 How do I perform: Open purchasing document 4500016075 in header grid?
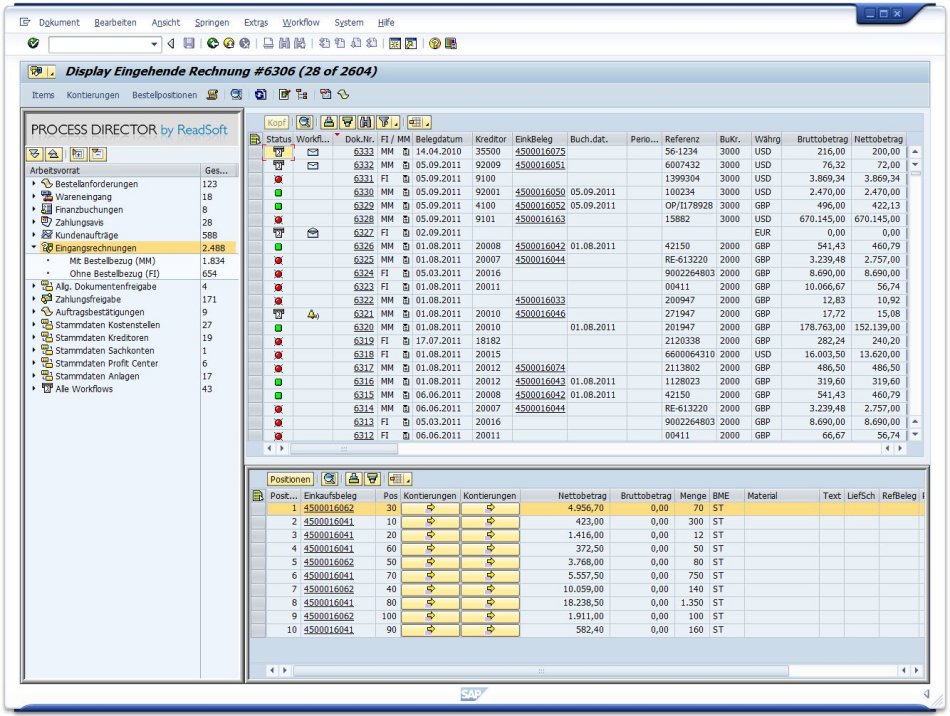tap(540, 151)
